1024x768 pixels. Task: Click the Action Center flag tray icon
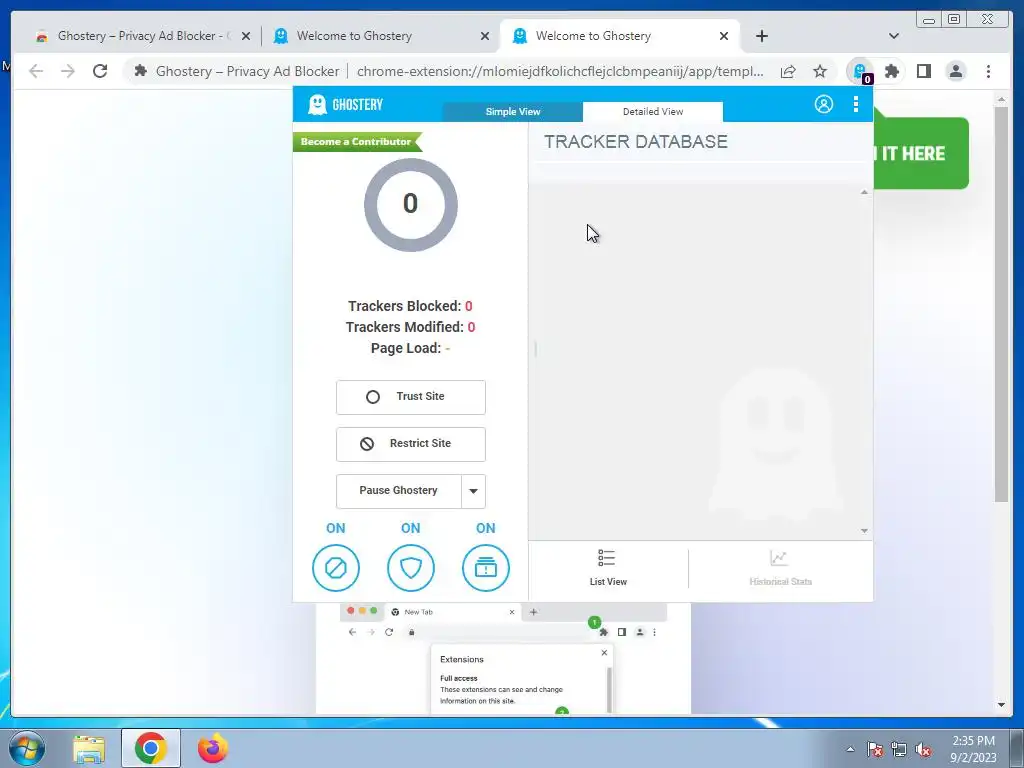click(875, 749)
